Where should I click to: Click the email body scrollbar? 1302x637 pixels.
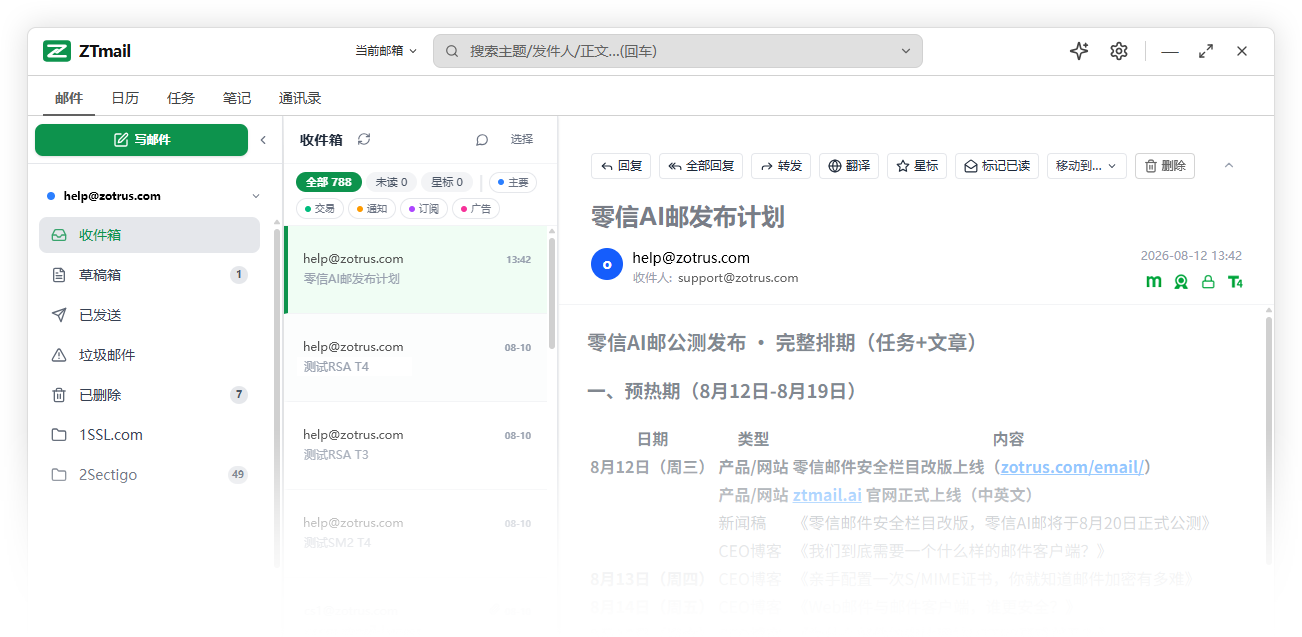[x=1268, y=440]
